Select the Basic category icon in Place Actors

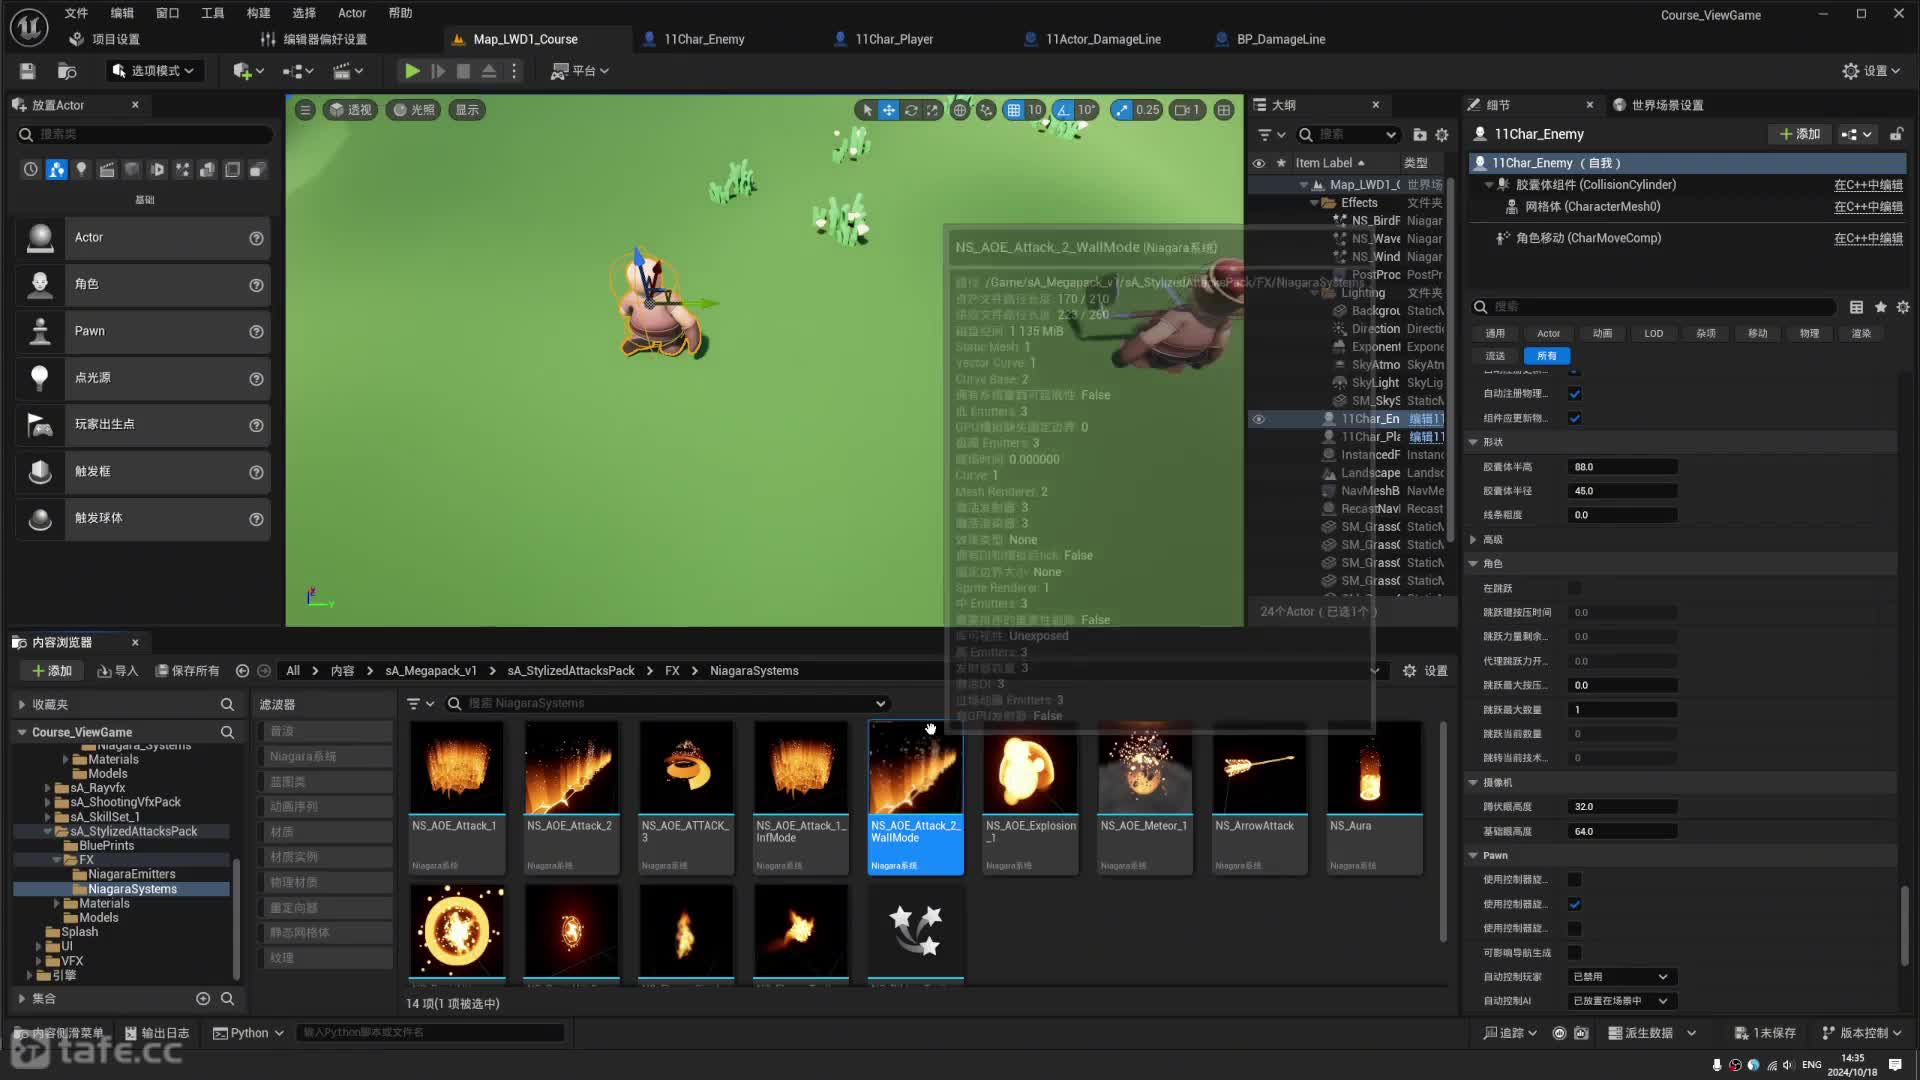pyautogui.click(x=56, y=170)
